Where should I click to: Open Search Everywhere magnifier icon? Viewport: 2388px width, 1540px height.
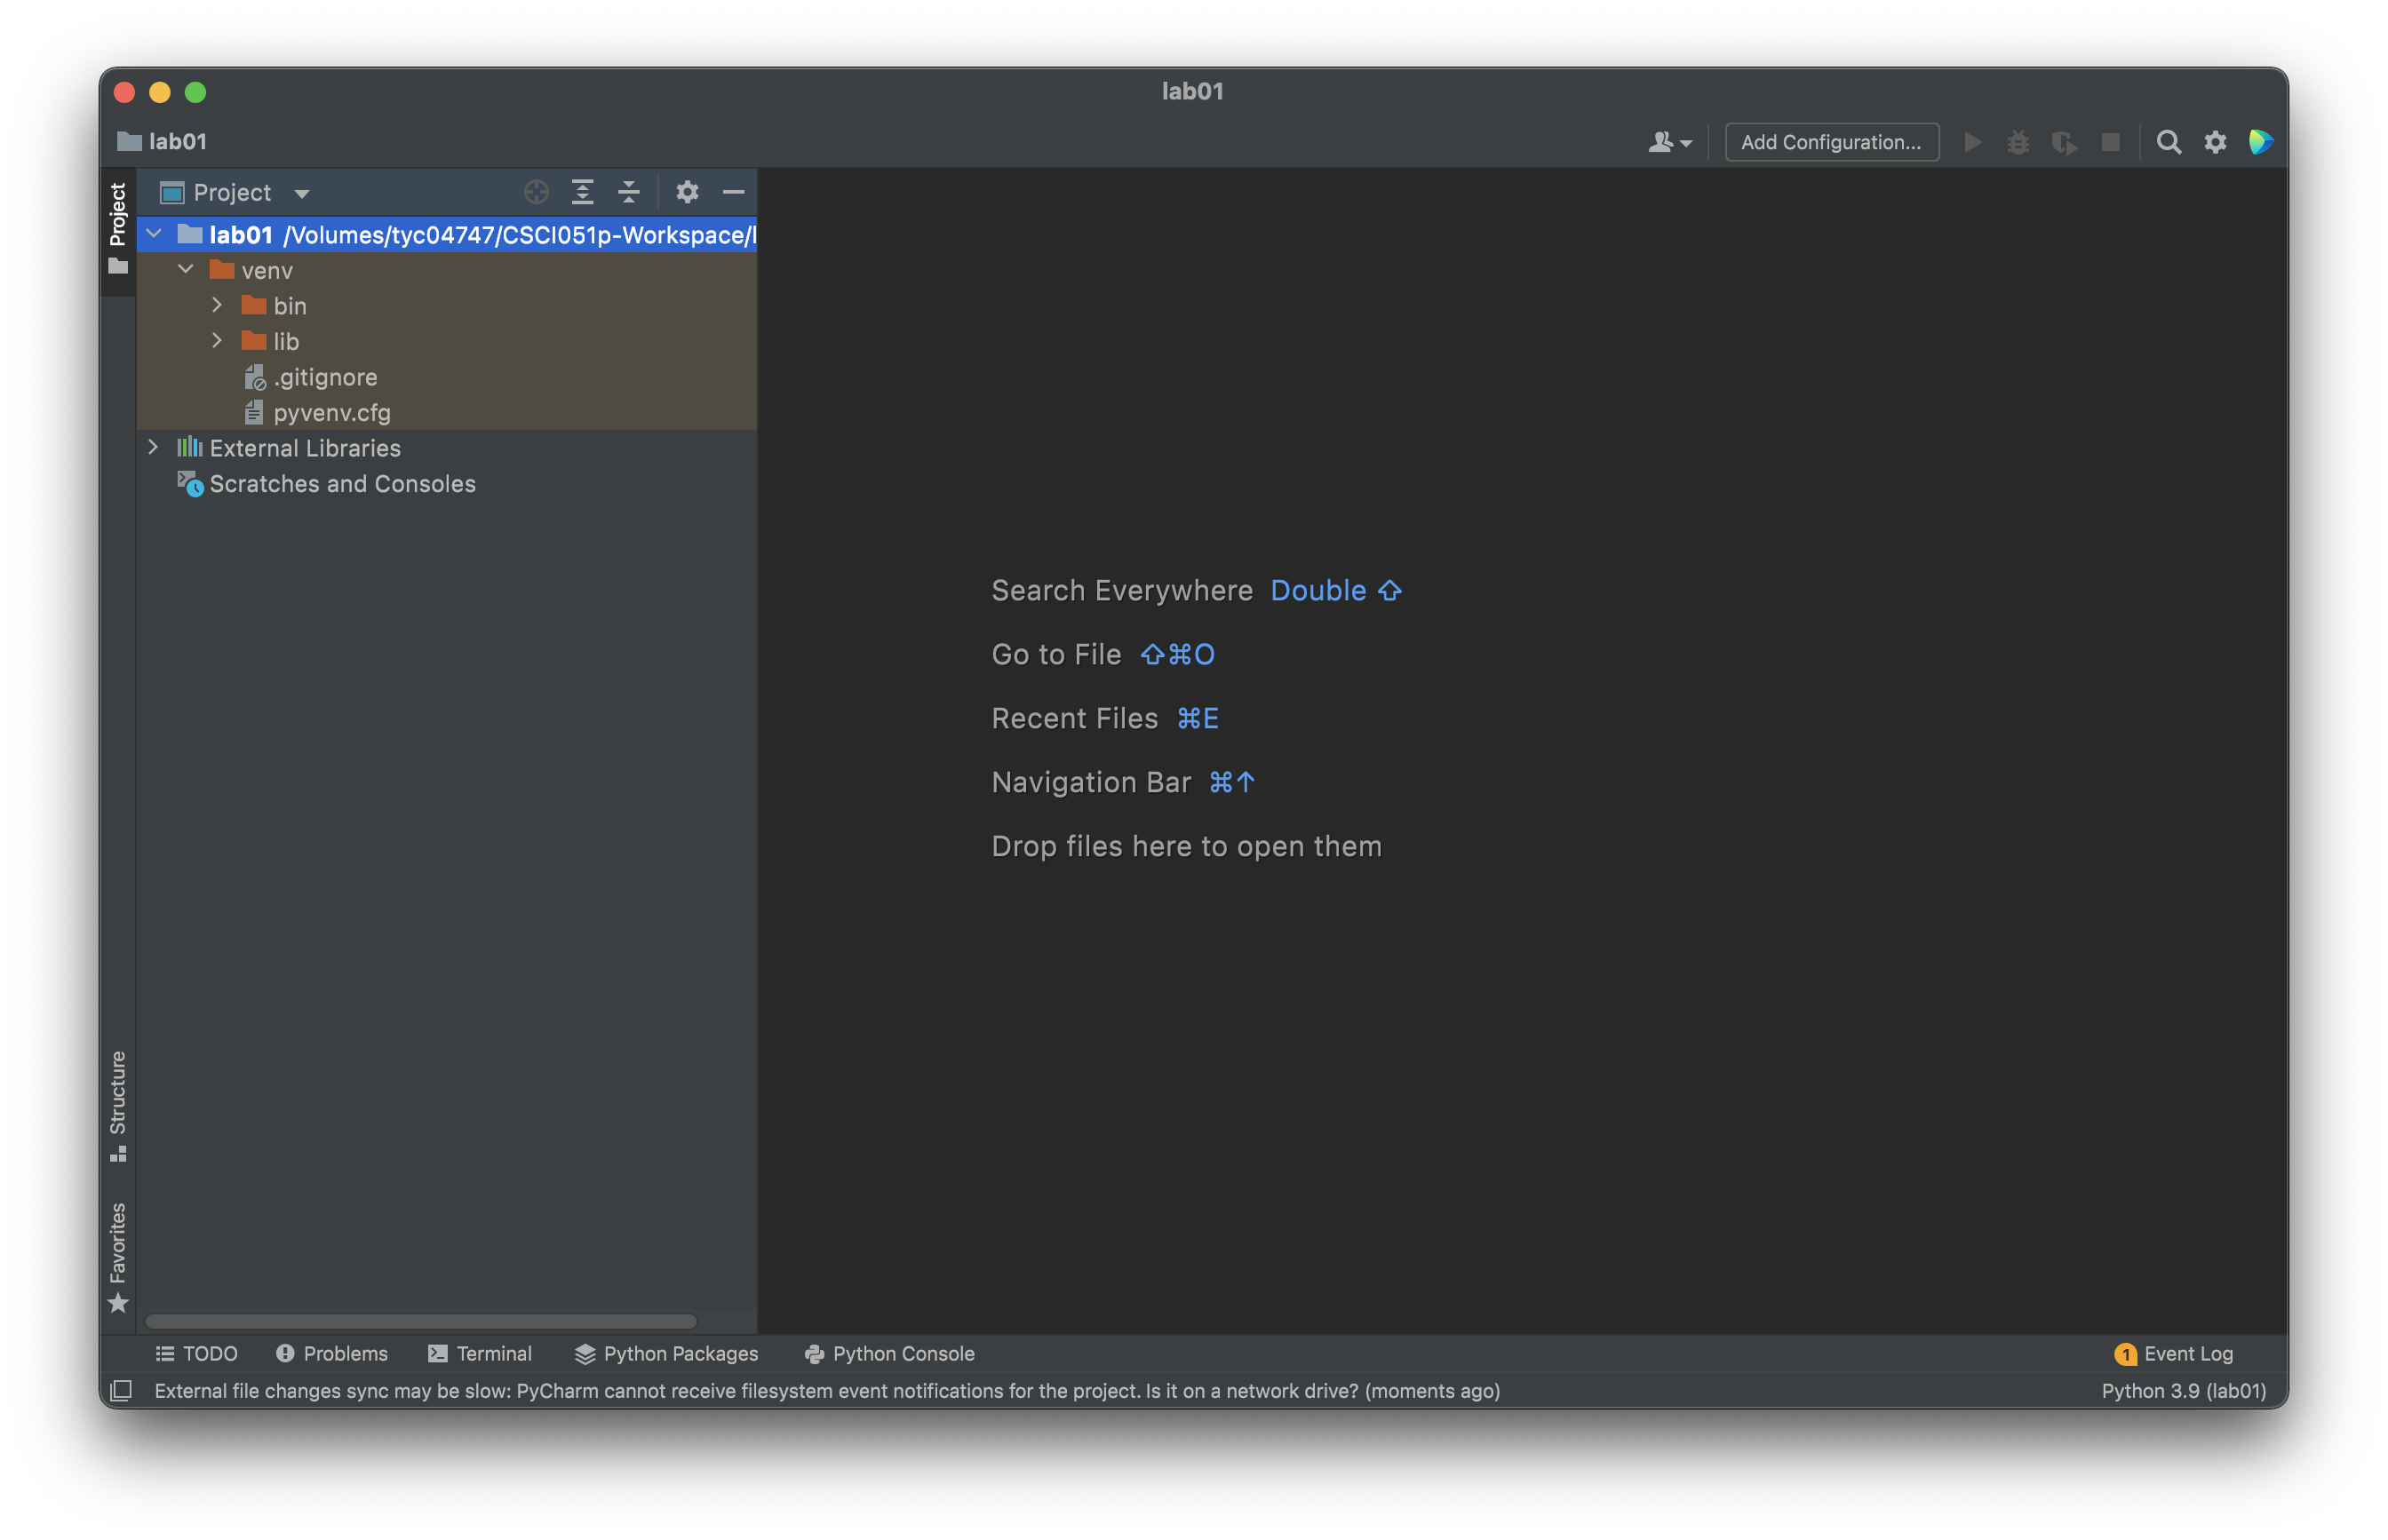(x=2168, y=142)
